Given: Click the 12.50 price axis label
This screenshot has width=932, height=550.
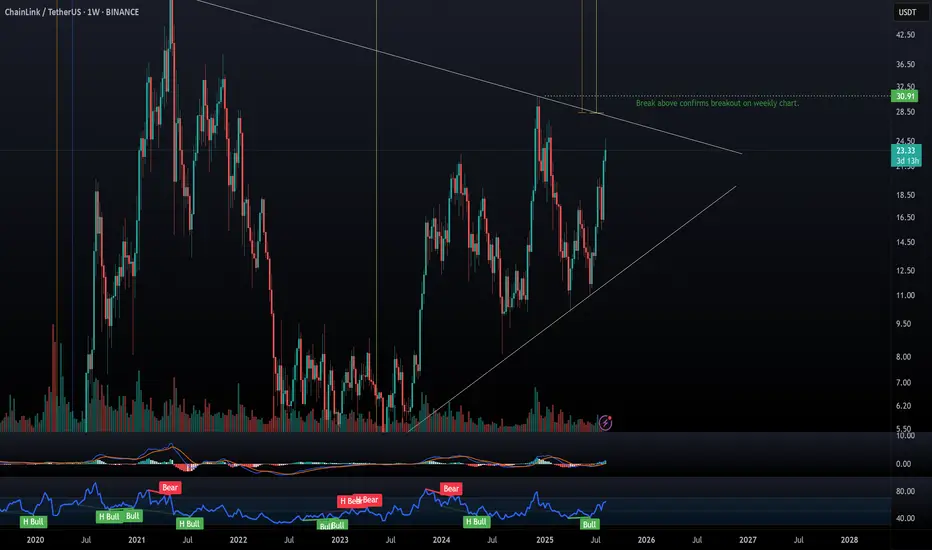Looking at the screenshot, I should point(905,271).
